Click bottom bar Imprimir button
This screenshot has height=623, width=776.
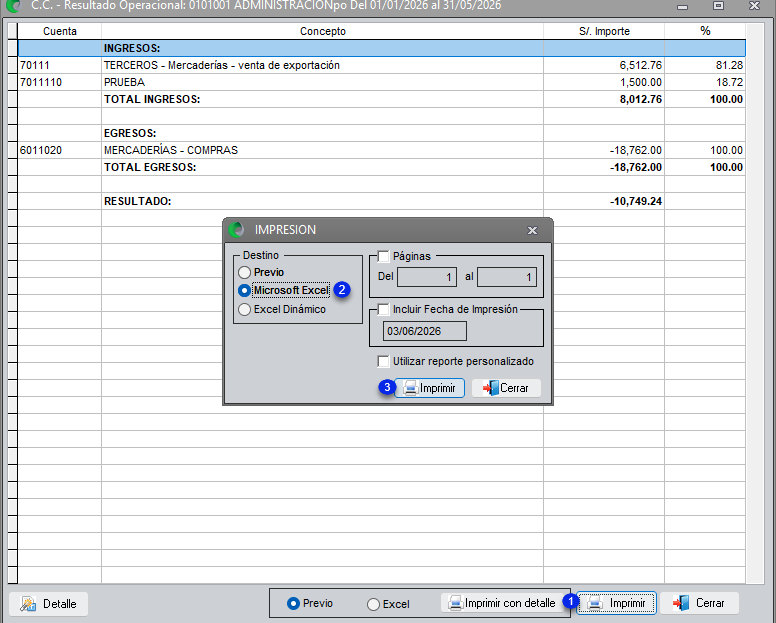pos(617,603)
